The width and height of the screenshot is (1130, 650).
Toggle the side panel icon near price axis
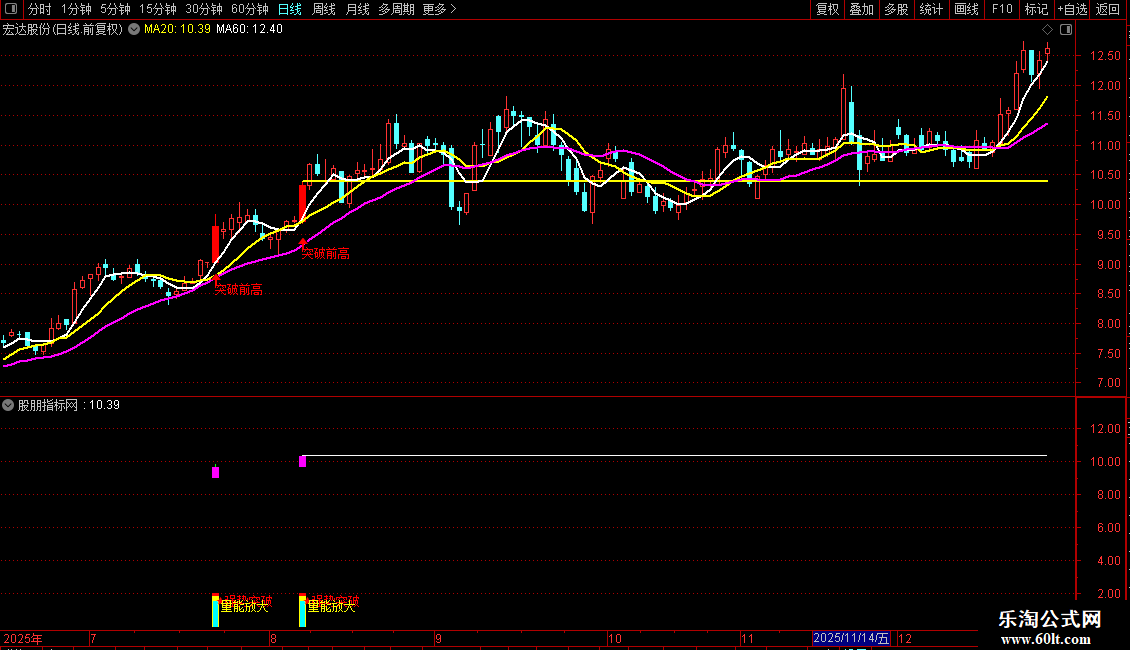pyautogui.click(x=1066, y=30)
